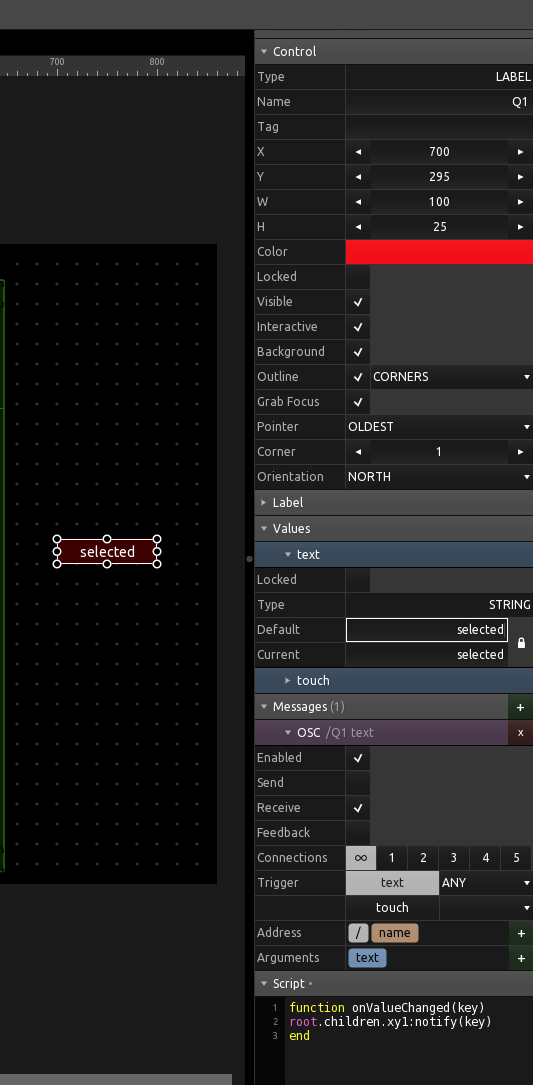Decrease the X value with left arrow
533x1085 pixels.
click(x=358, y=152)
